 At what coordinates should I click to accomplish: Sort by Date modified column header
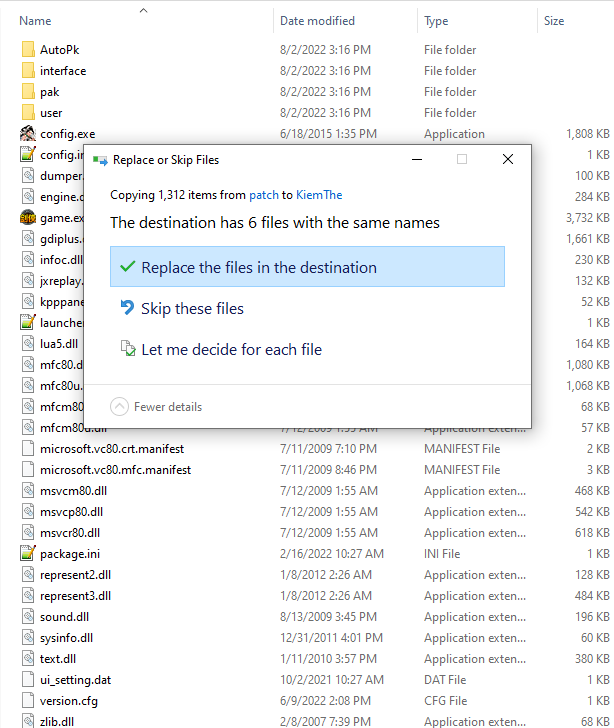click(x=318, y=21)
